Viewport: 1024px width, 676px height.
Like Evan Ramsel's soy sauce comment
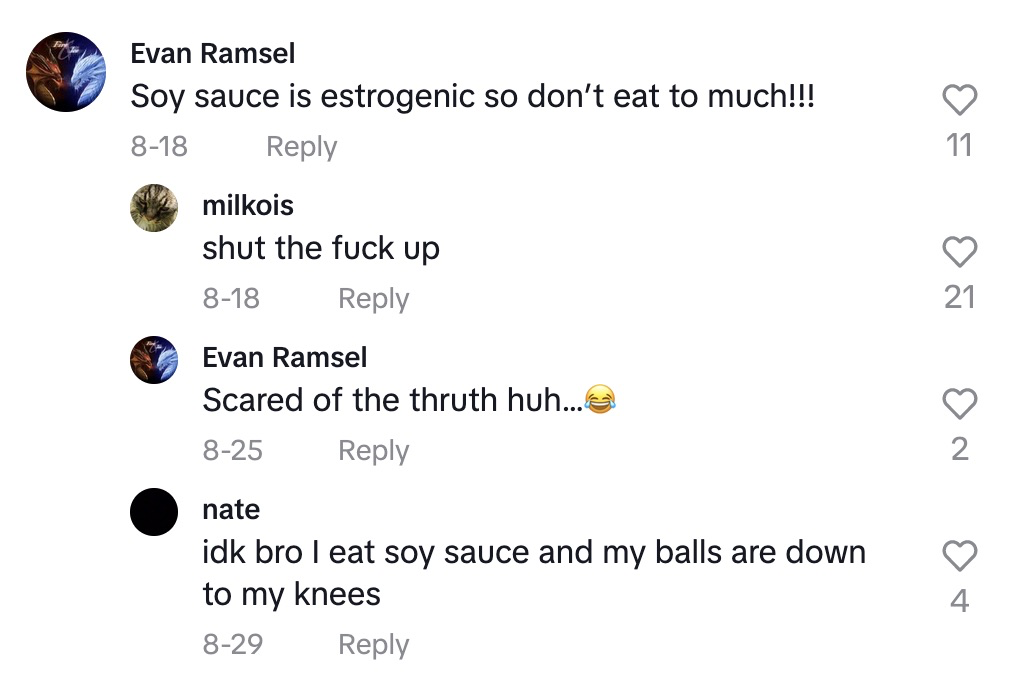point(959,100)
